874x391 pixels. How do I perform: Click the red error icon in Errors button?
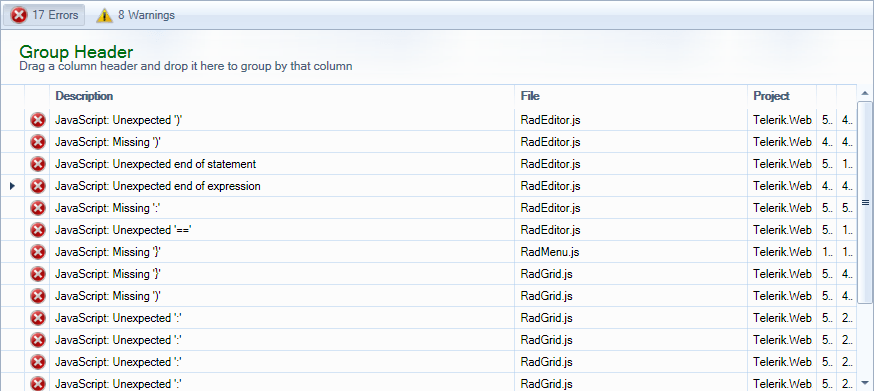(19, 16)
